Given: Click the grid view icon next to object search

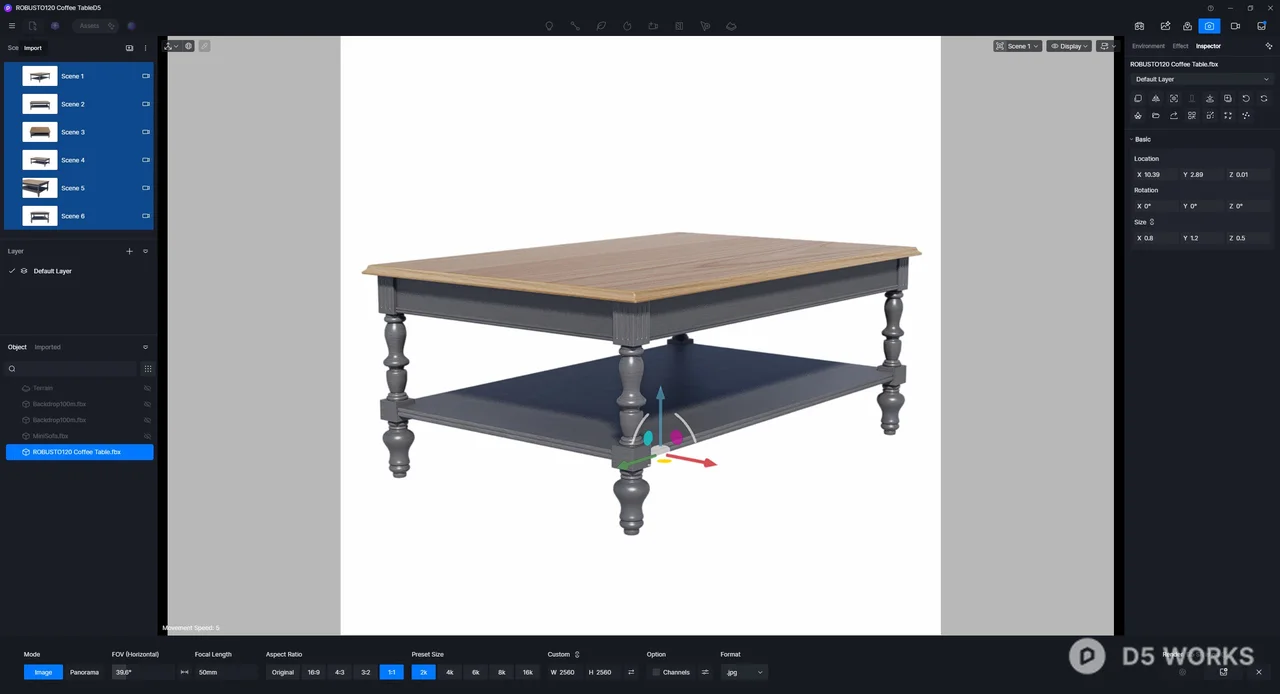Looking at the screenshot, I should point(148,369).
